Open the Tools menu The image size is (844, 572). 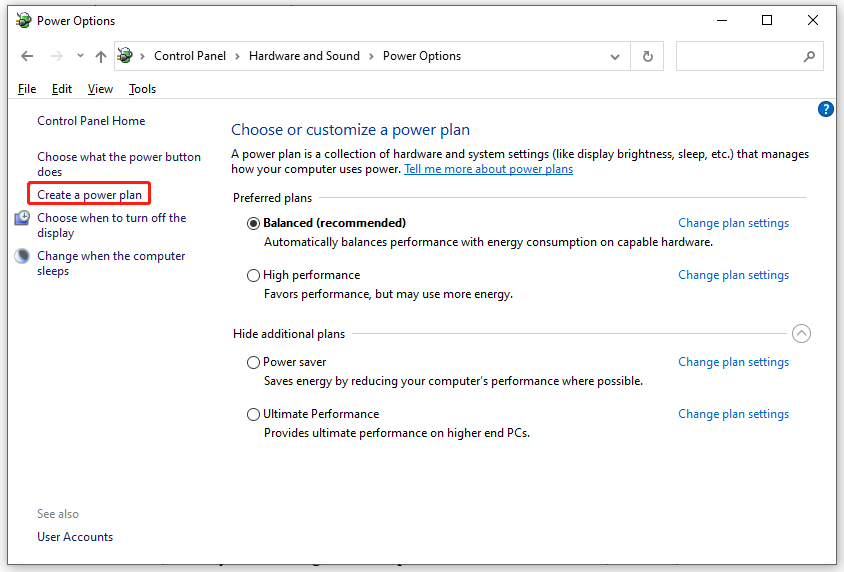click(142, 89)
